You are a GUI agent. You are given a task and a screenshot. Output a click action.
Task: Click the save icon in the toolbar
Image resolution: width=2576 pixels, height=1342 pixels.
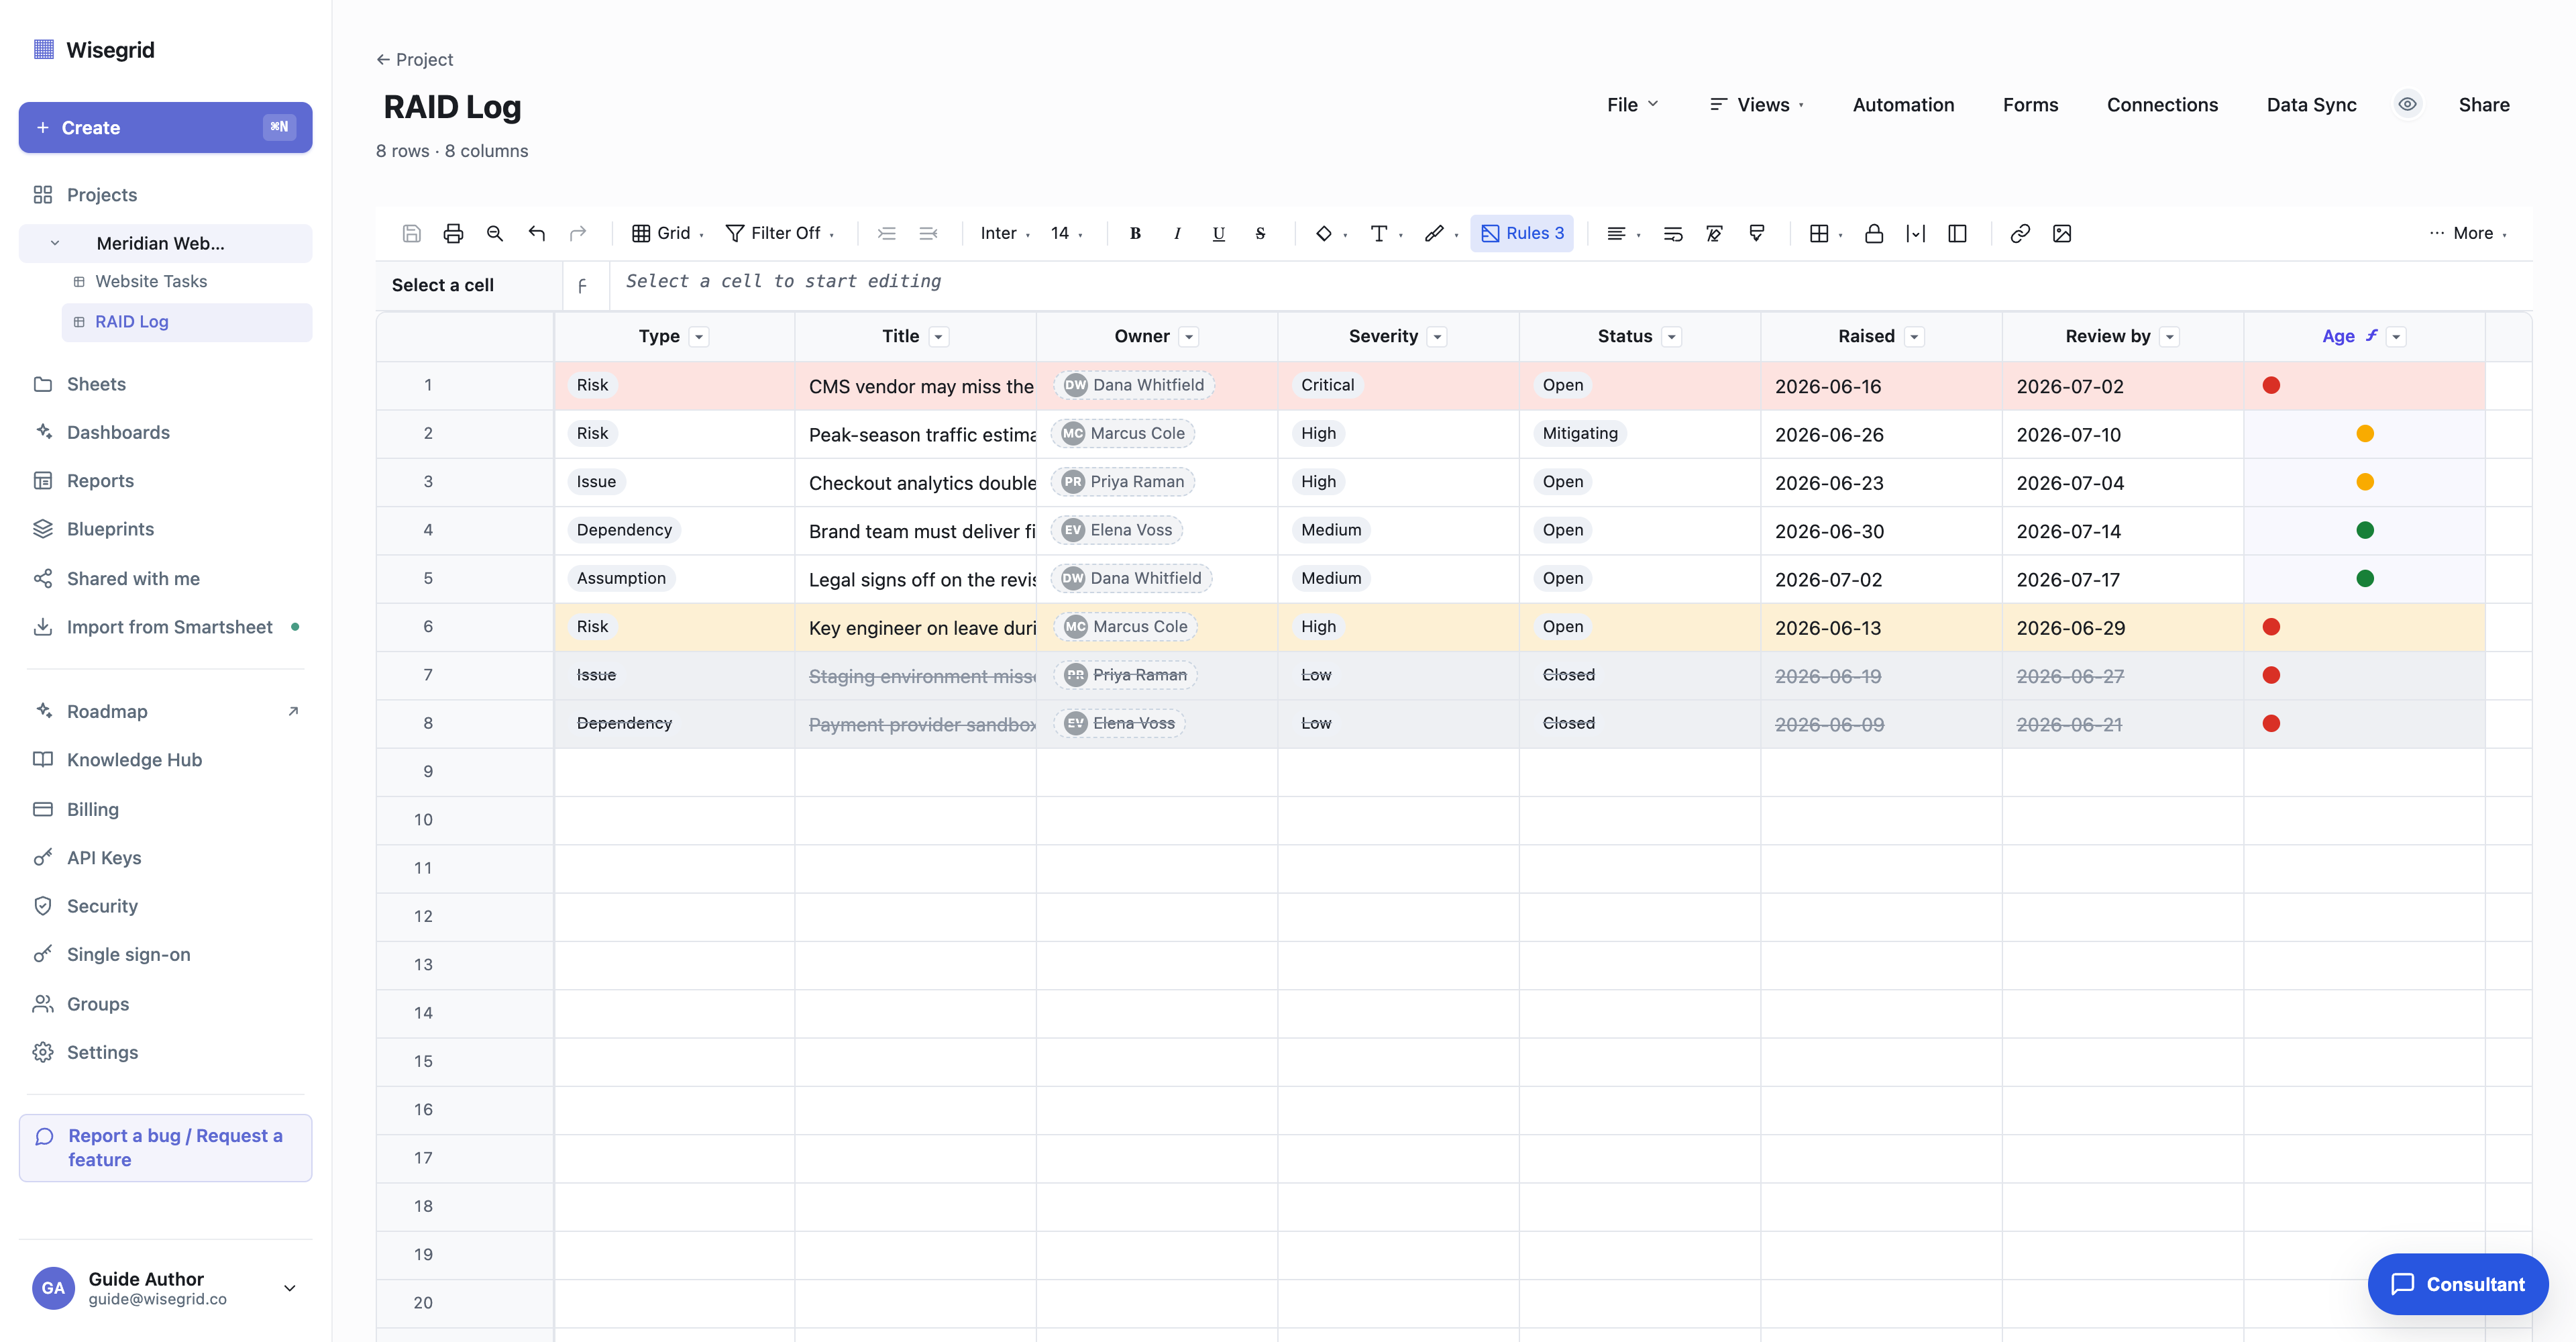click(x=411, y=233)
